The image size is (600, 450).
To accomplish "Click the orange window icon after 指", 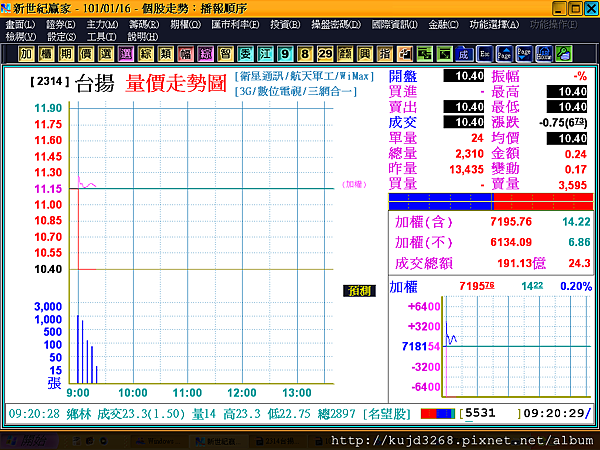I will click(404, 54).
